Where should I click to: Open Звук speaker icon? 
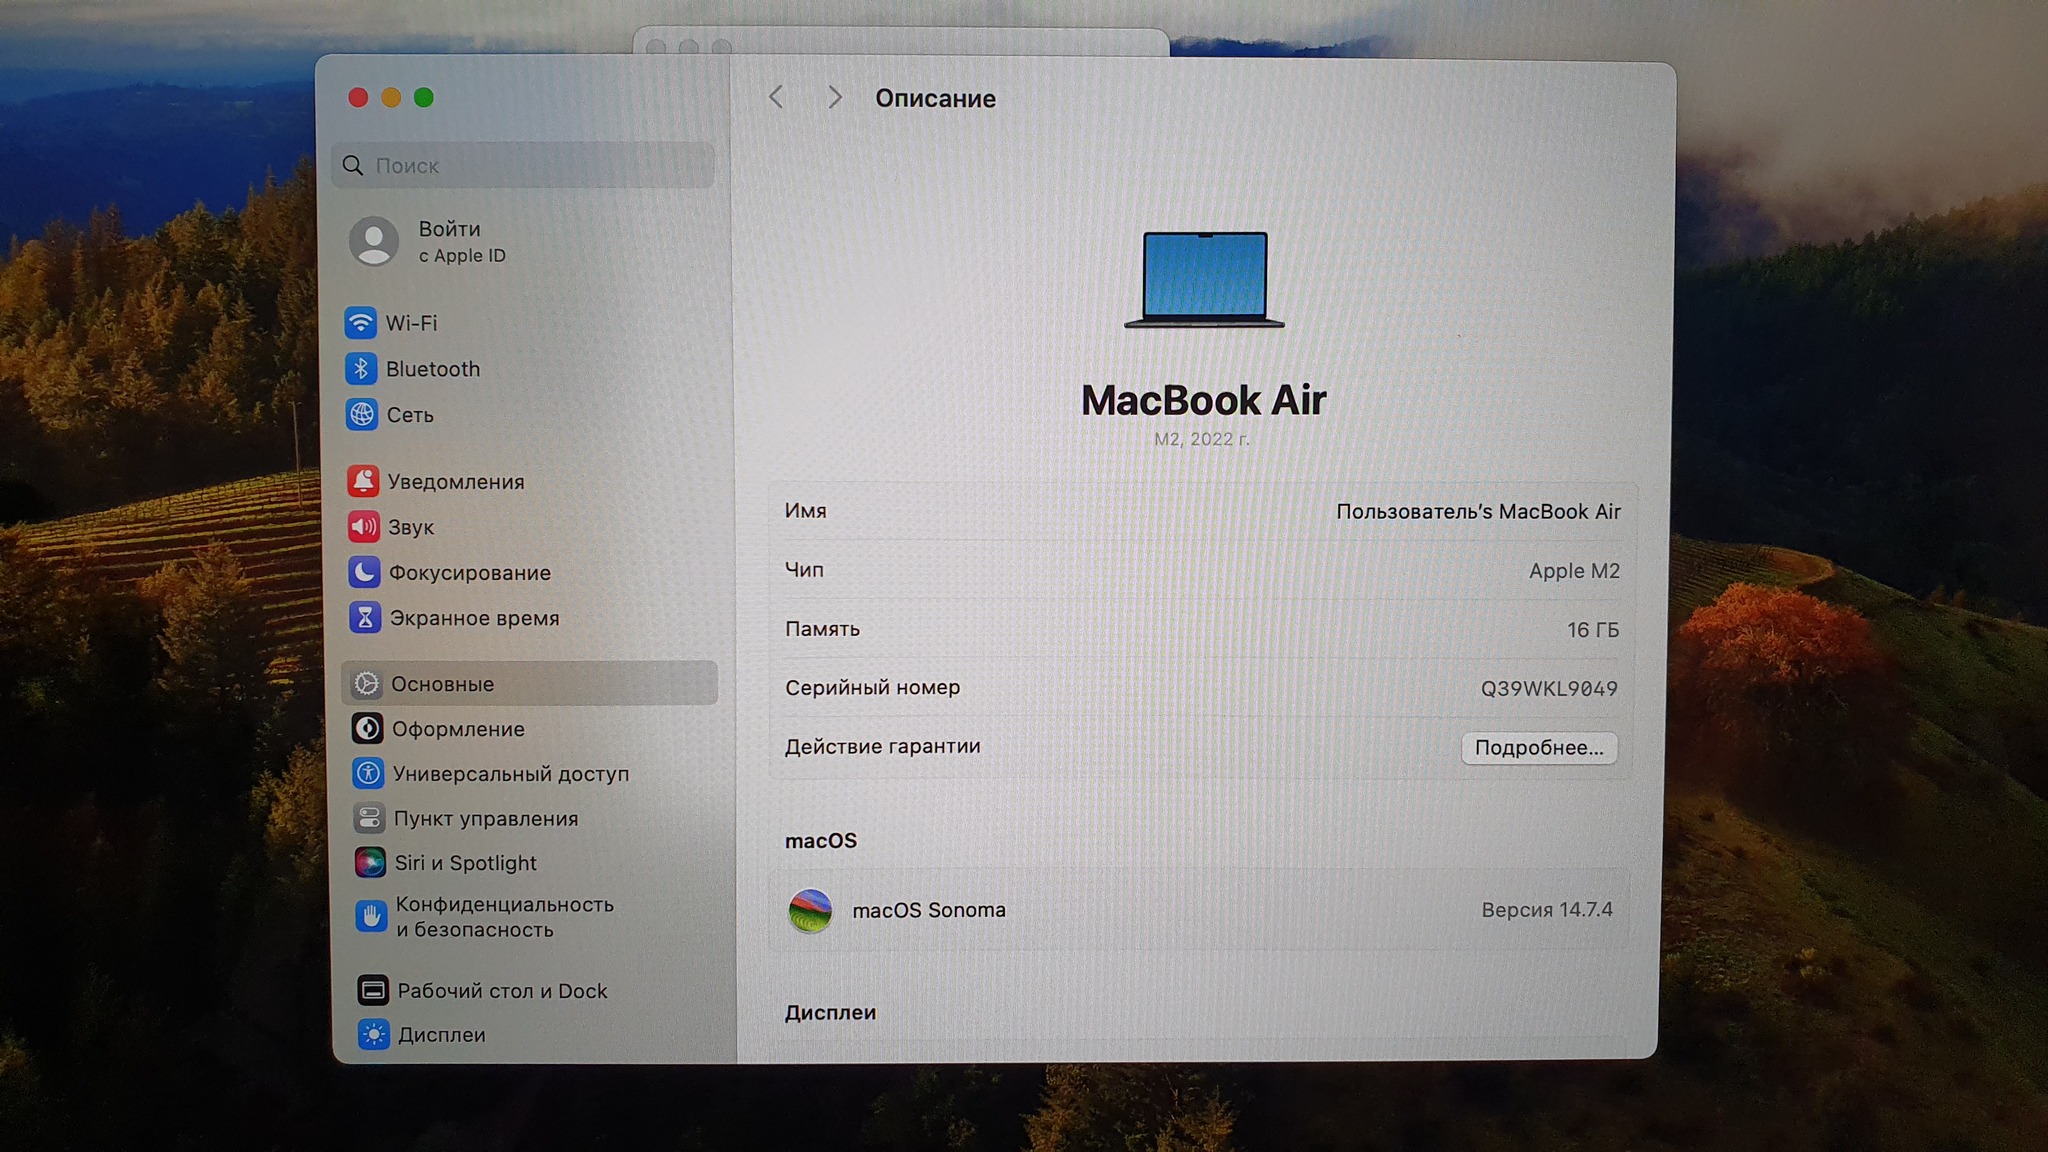tap(363, 527)
